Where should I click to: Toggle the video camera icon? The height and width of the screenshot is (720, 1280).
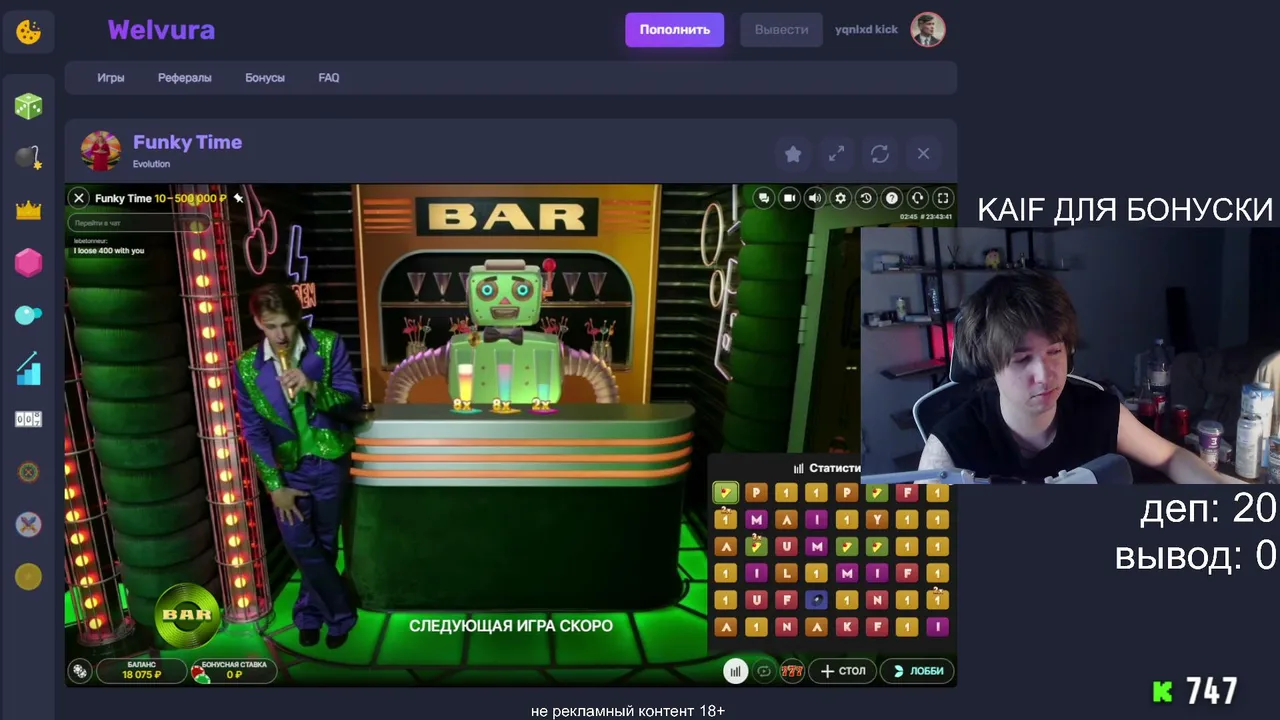(x=789, y=198)
